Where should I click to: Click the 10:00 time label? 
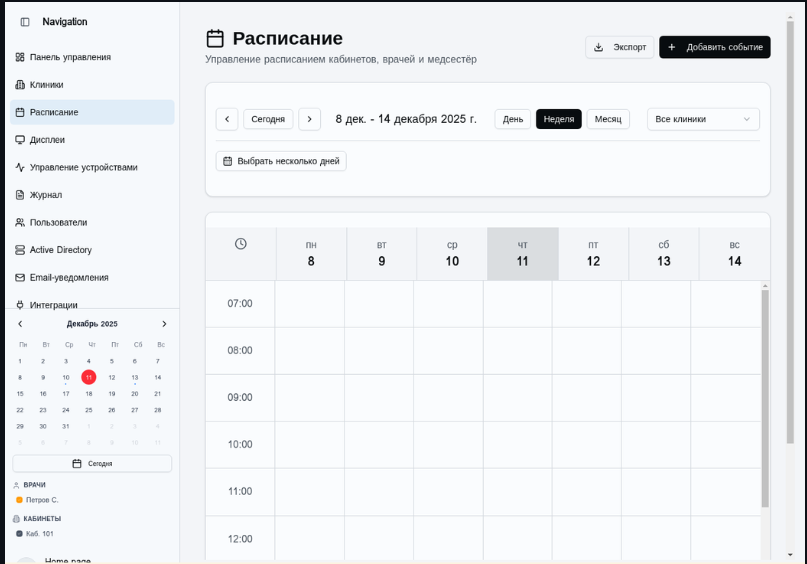click(x=240, y=445)
